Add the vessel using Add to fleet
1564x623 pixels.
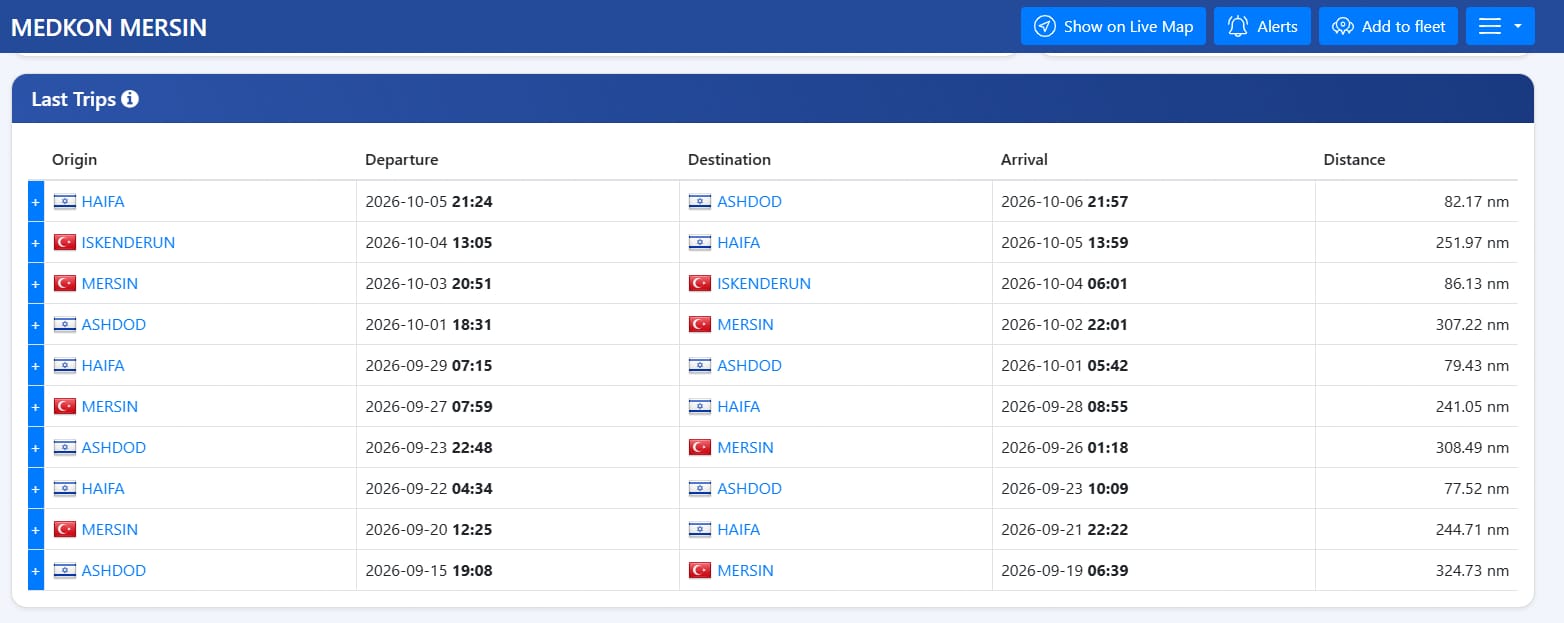1388,26
